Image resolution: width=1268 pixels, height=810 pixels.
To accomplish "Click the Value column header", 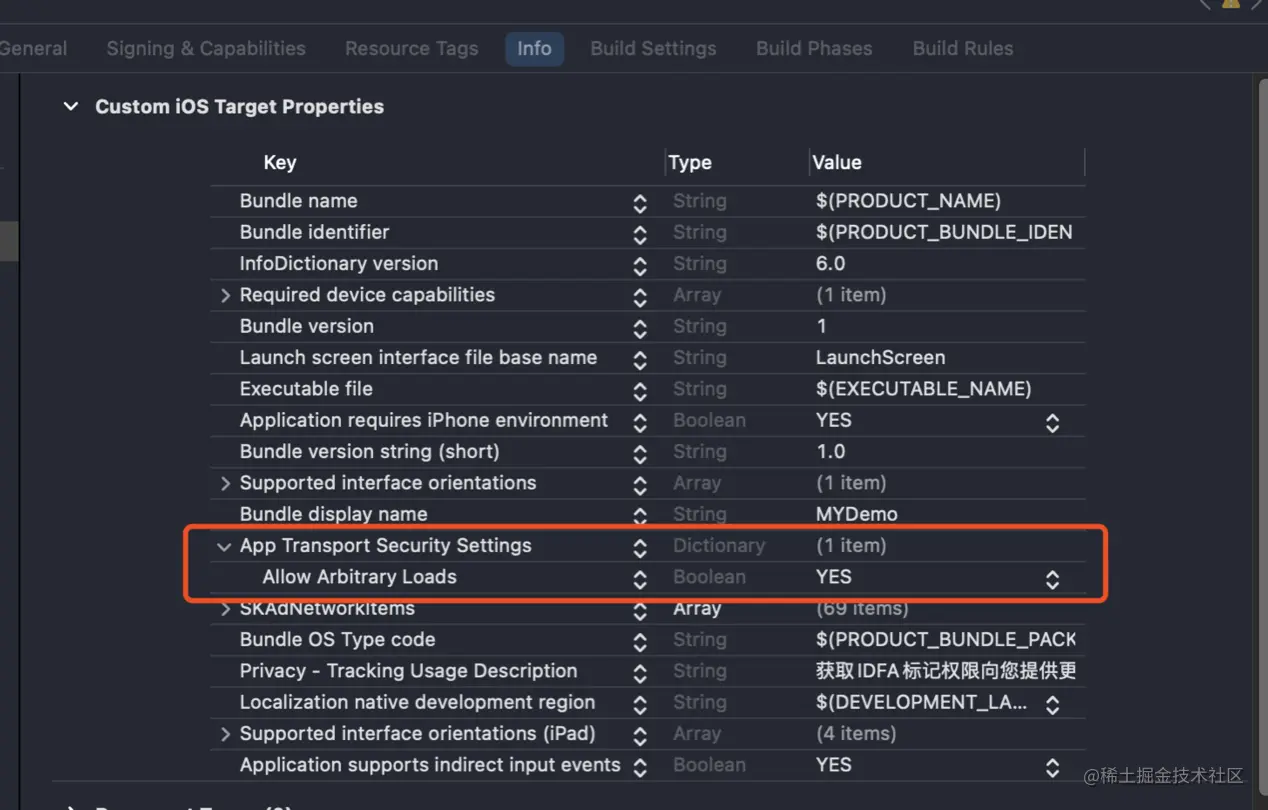I will coord(837,162).
